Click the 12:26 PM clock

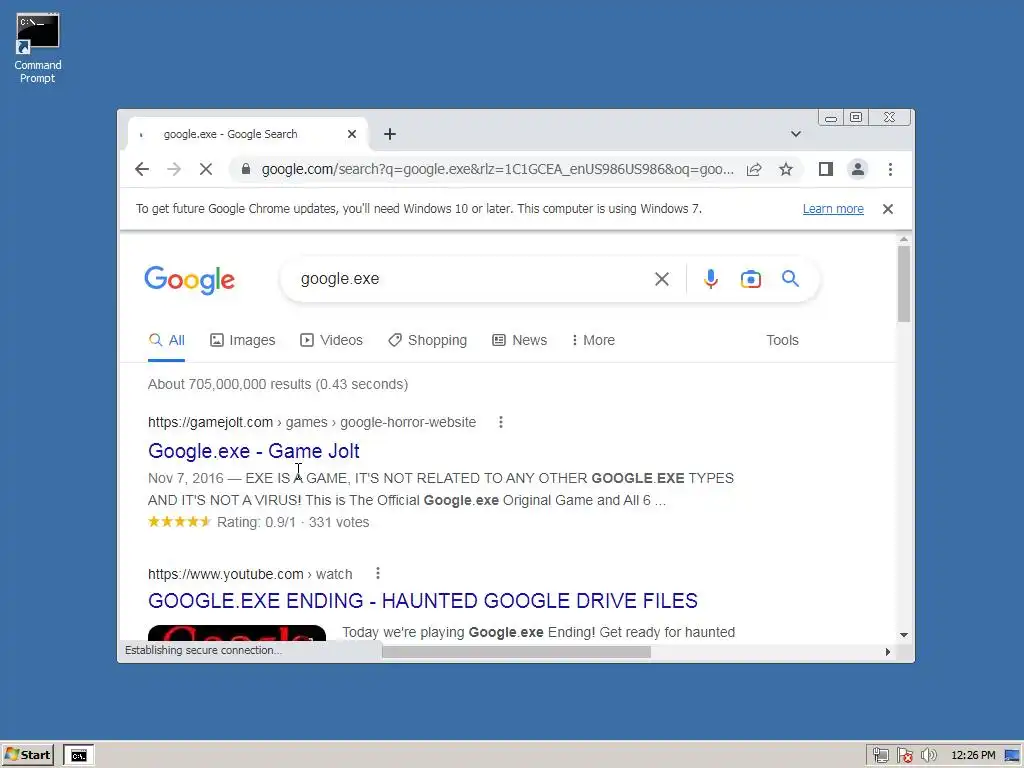973,756
